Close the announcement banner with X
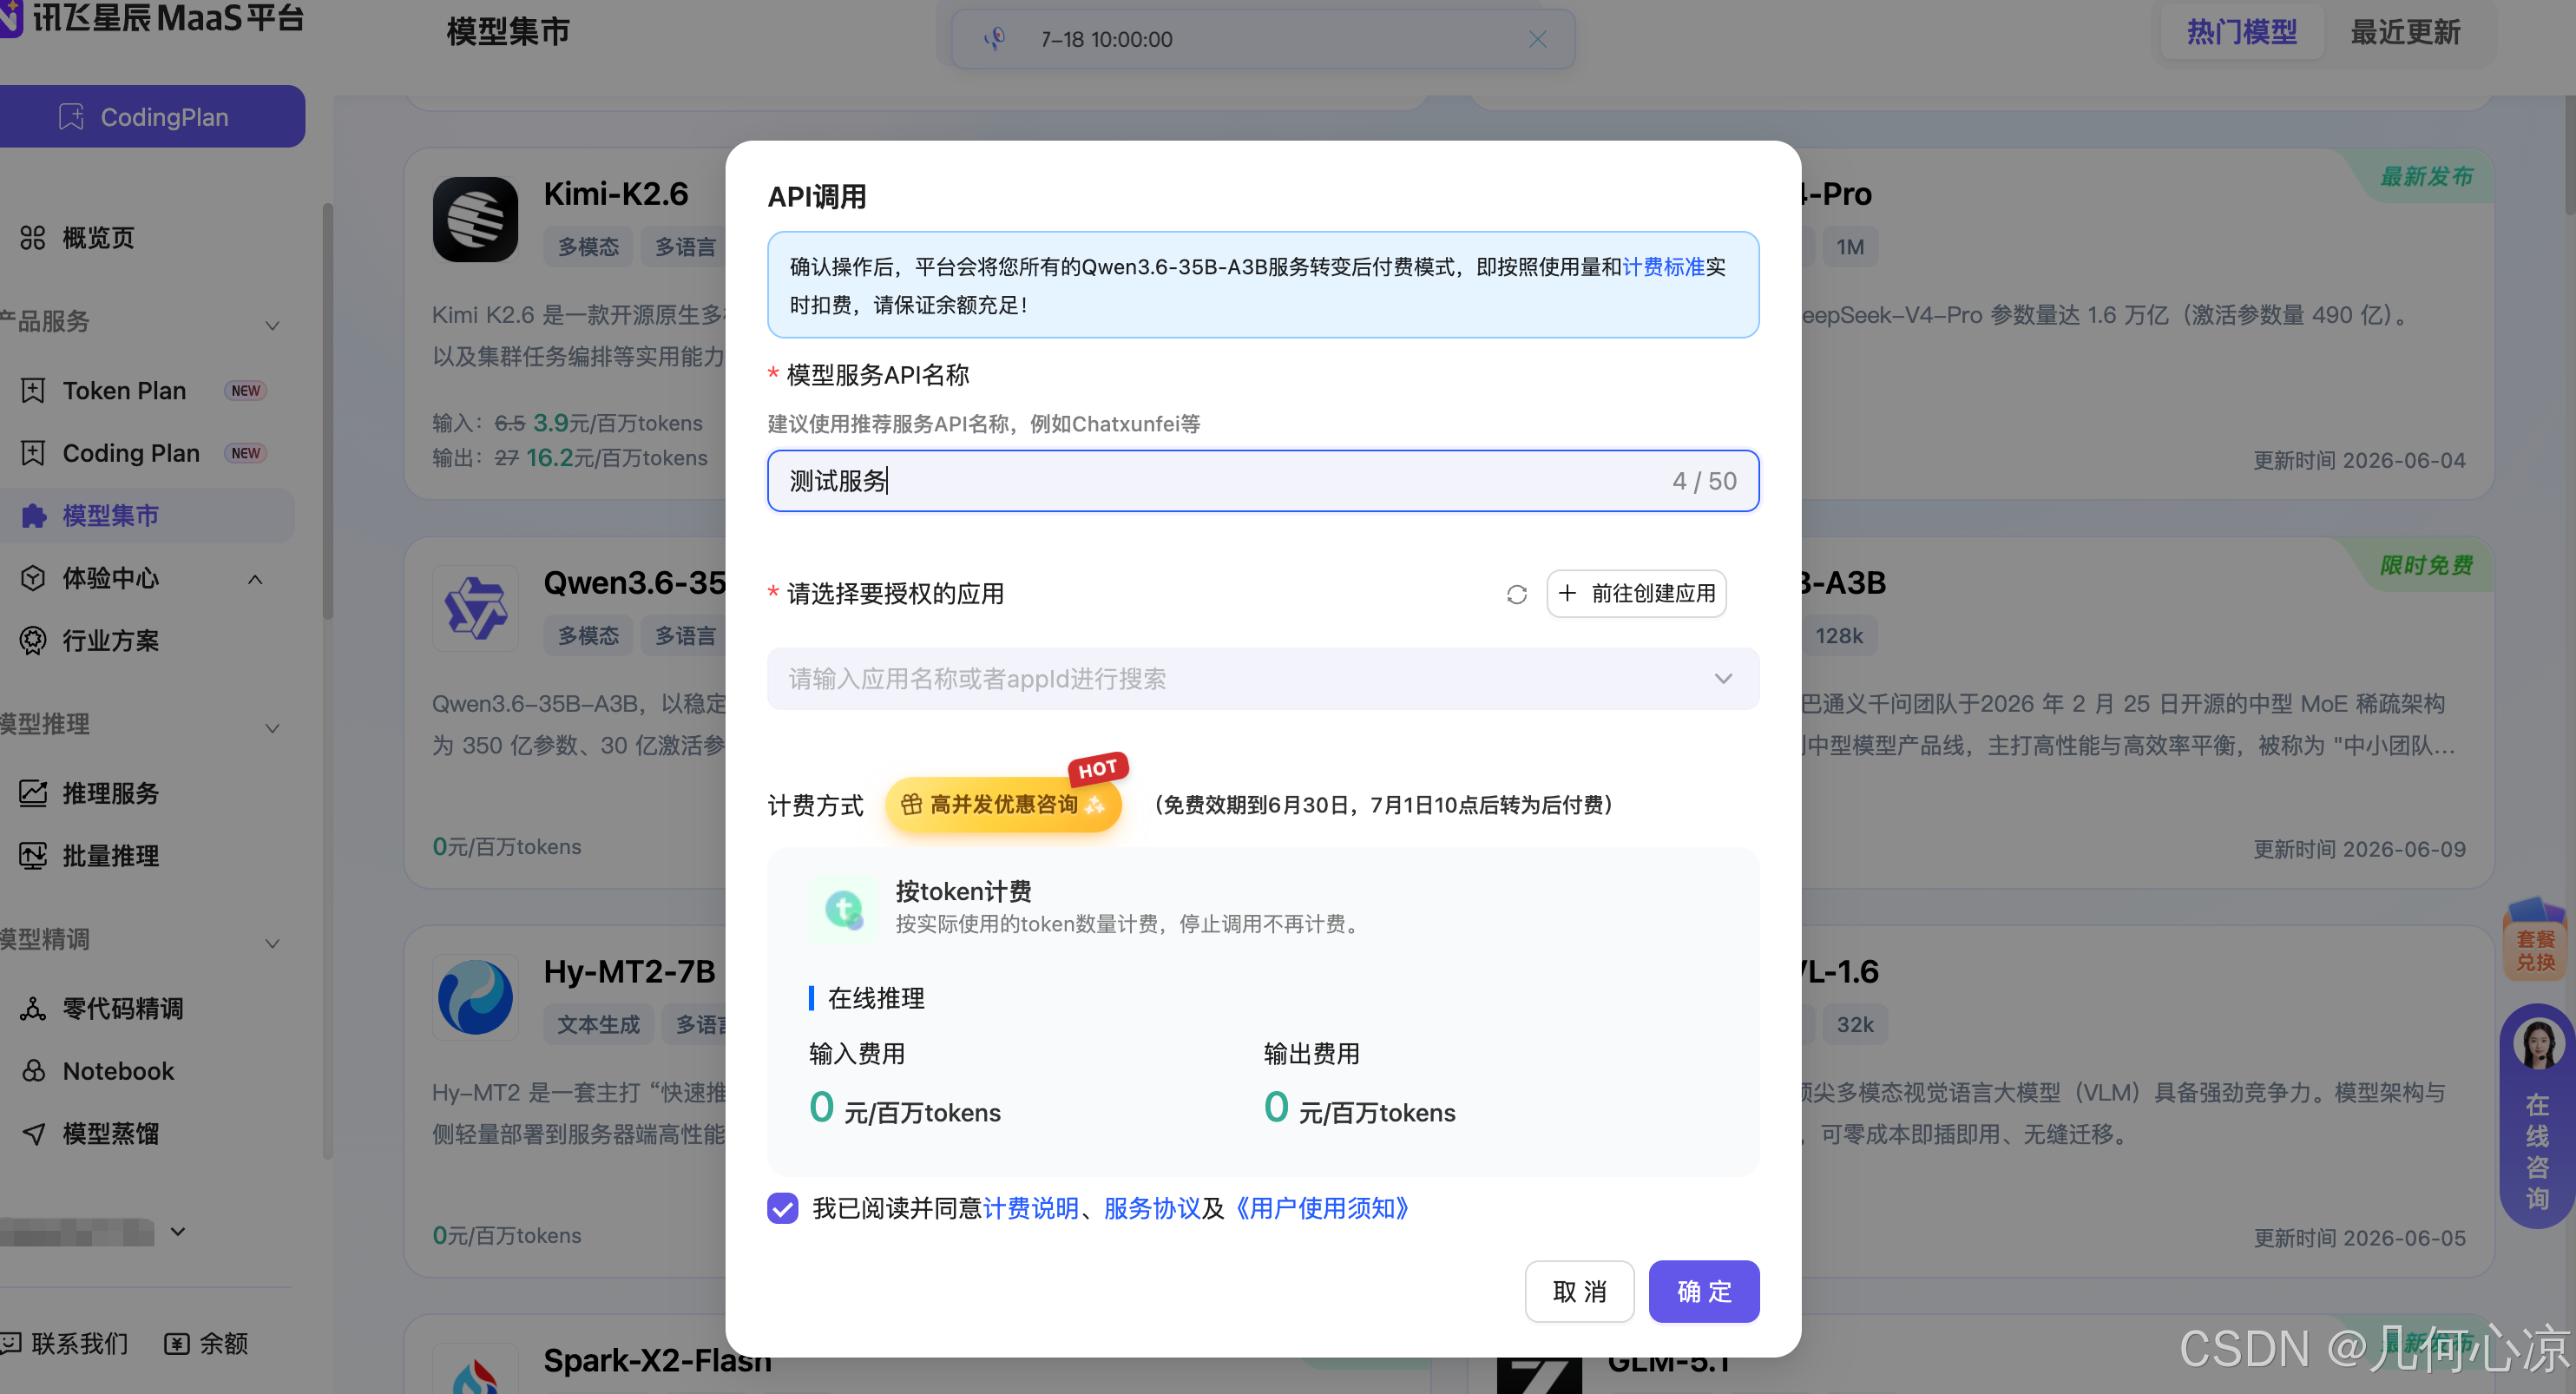This screenshot has height=1394, width=2576. tap(1537, 39)
